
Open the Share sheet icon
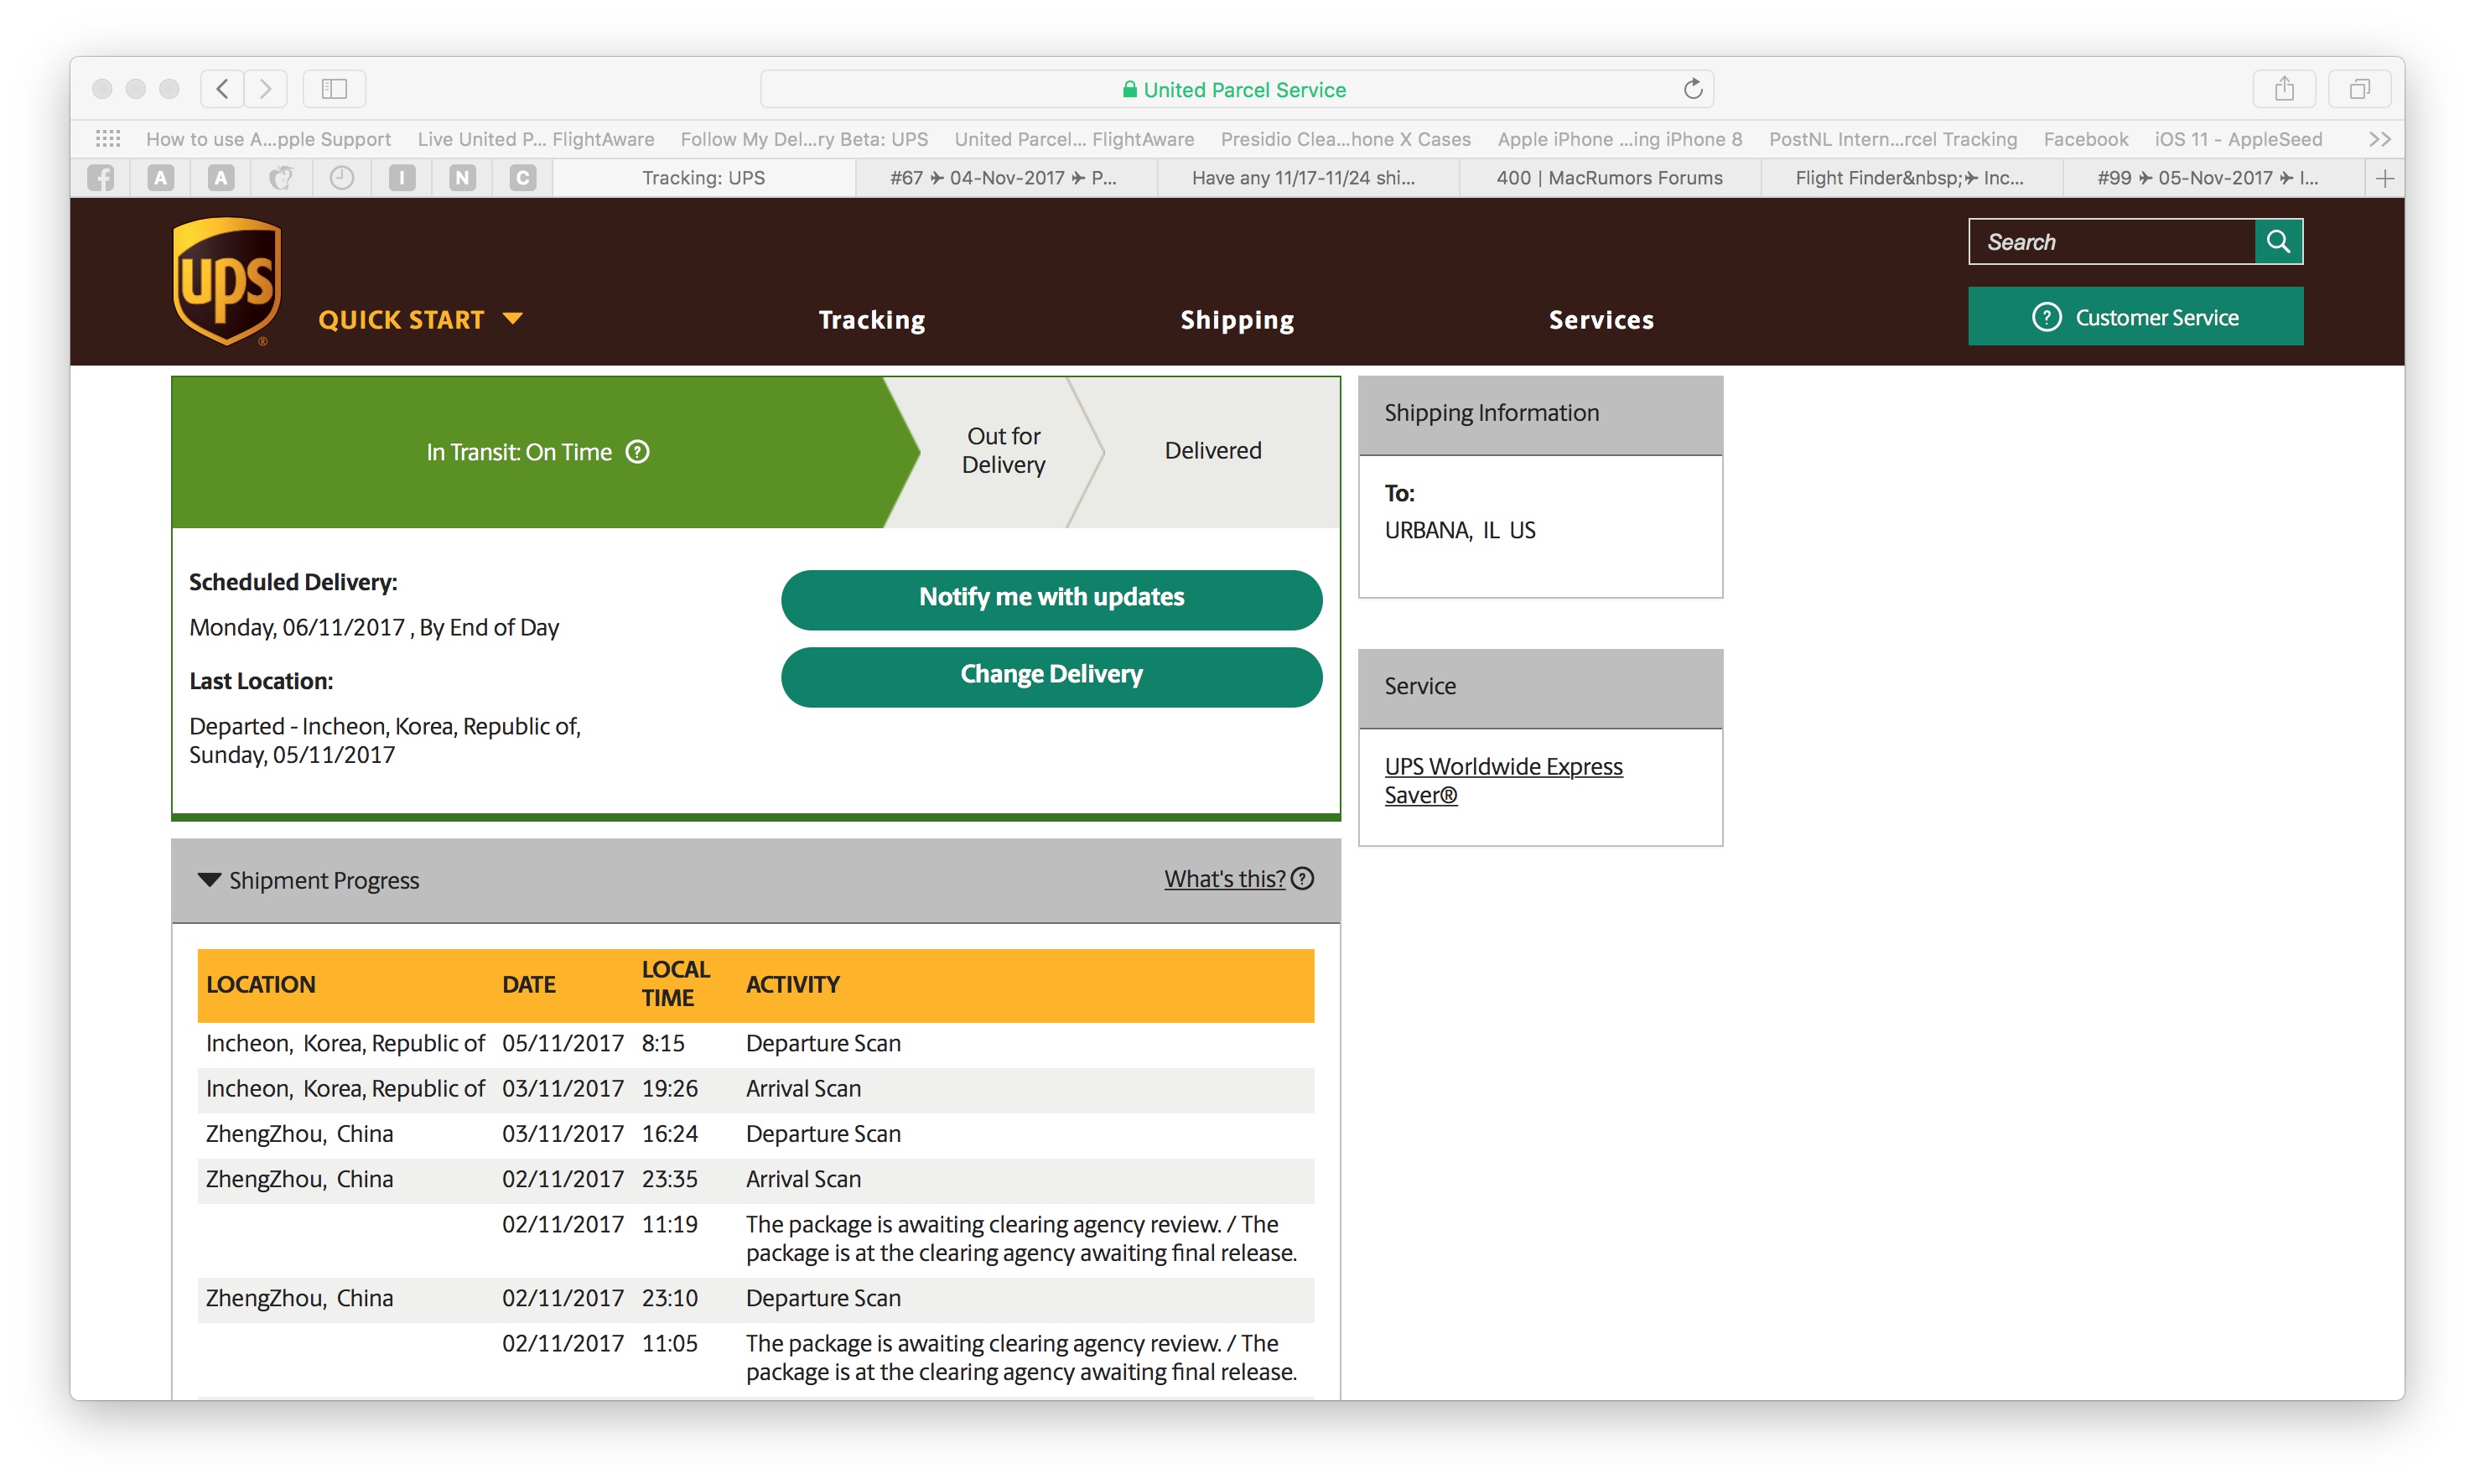(2283, 89)
